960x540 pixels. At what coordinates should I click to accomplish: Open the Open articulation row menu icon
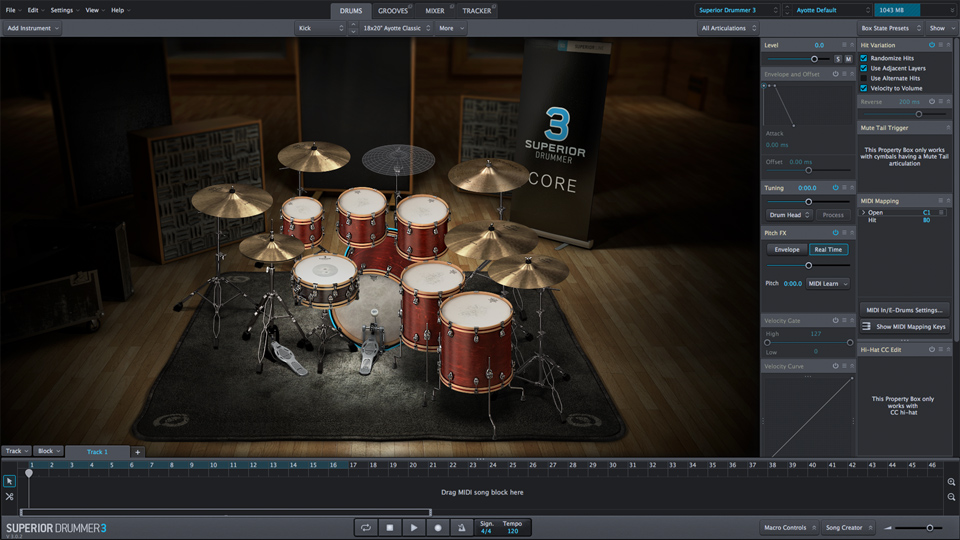941,212
